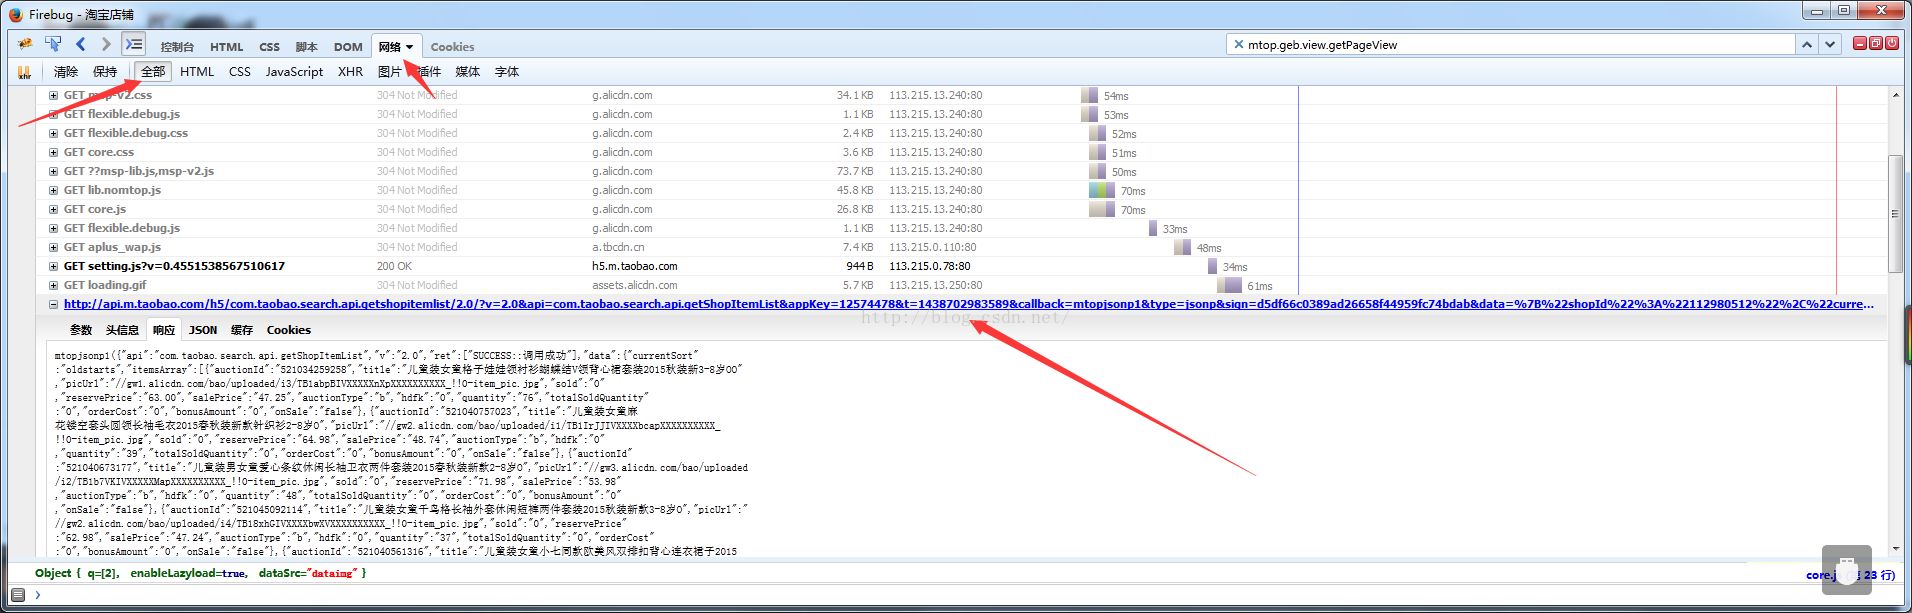
Task: Switch to the CSS panel tab
Action: tap(269, 47)
